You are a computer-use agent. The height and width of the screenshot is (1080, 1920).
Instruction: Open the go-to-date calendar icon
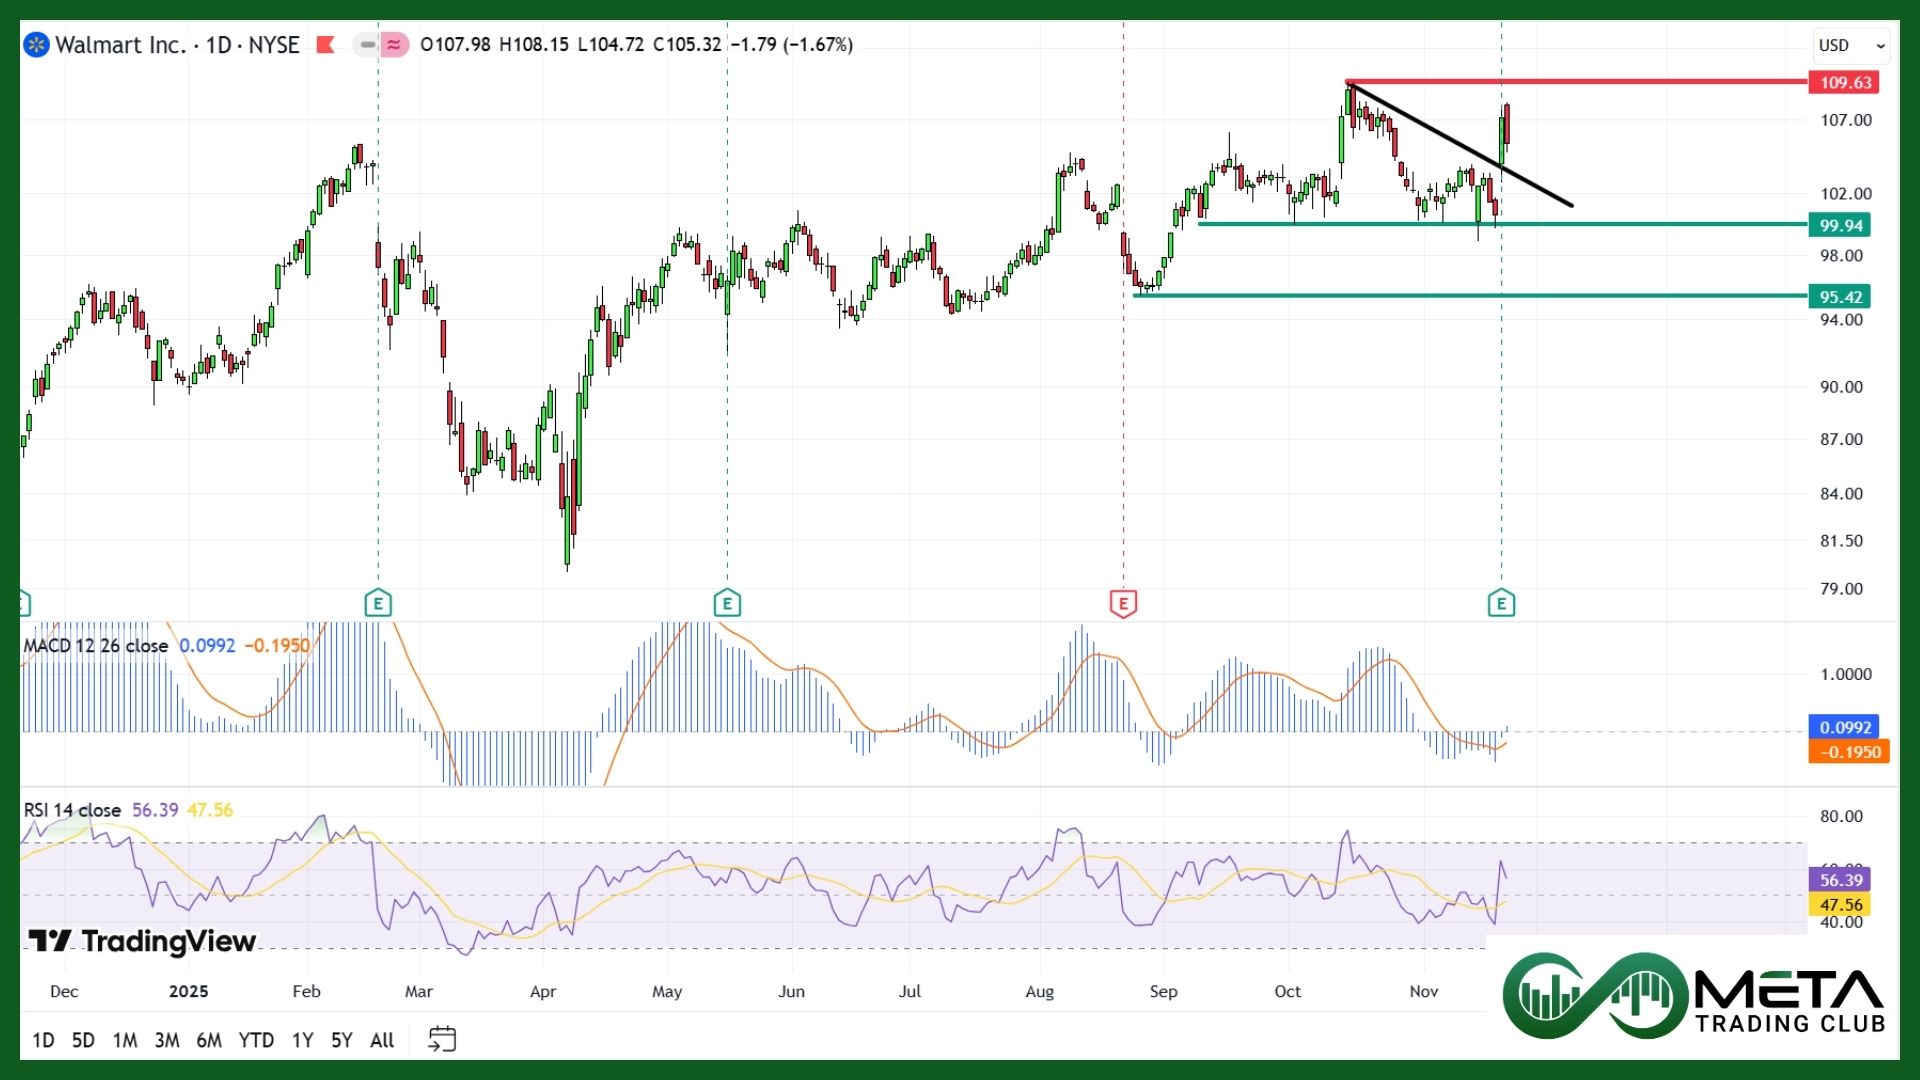[441, 1039]
